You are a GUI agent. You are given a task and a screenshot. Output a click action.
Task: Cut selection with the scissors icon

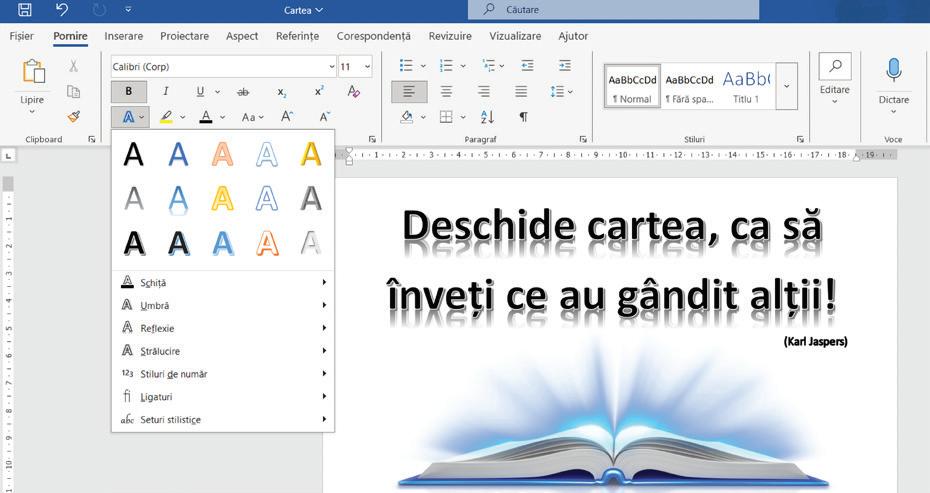click(73, 65)
